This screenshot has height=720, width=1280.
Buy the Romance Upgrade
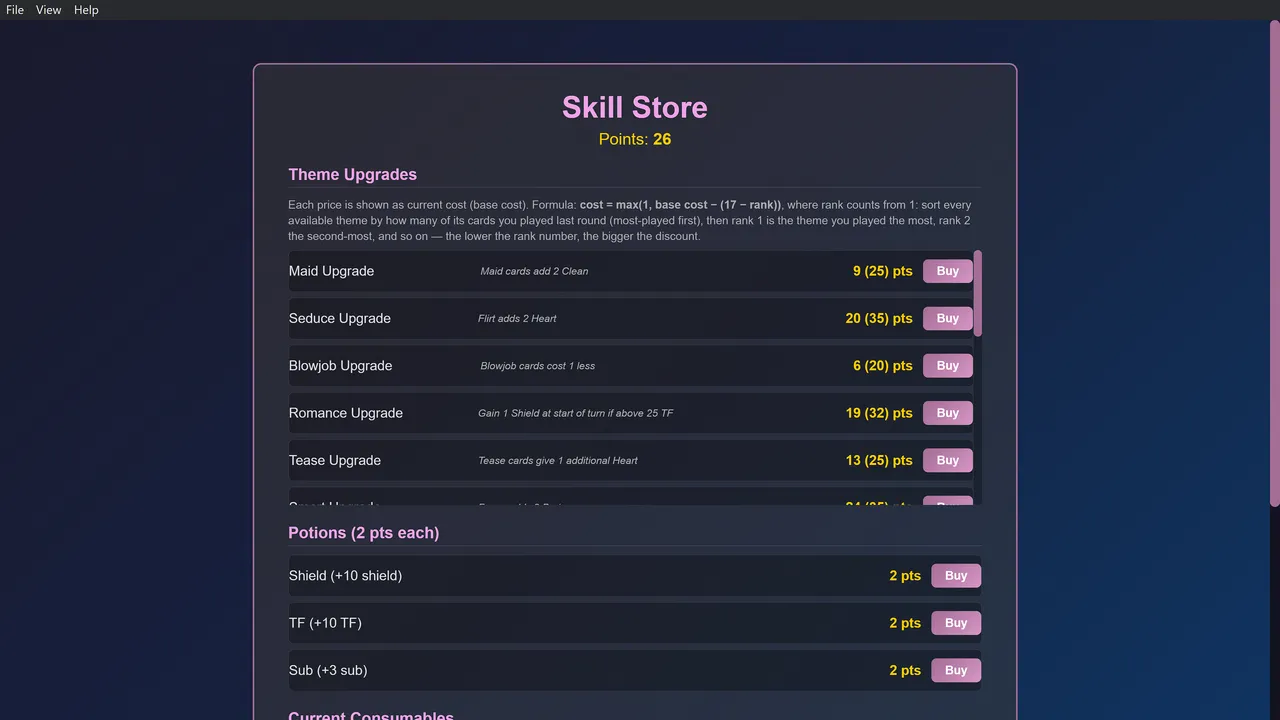click(x=947, y=413)
